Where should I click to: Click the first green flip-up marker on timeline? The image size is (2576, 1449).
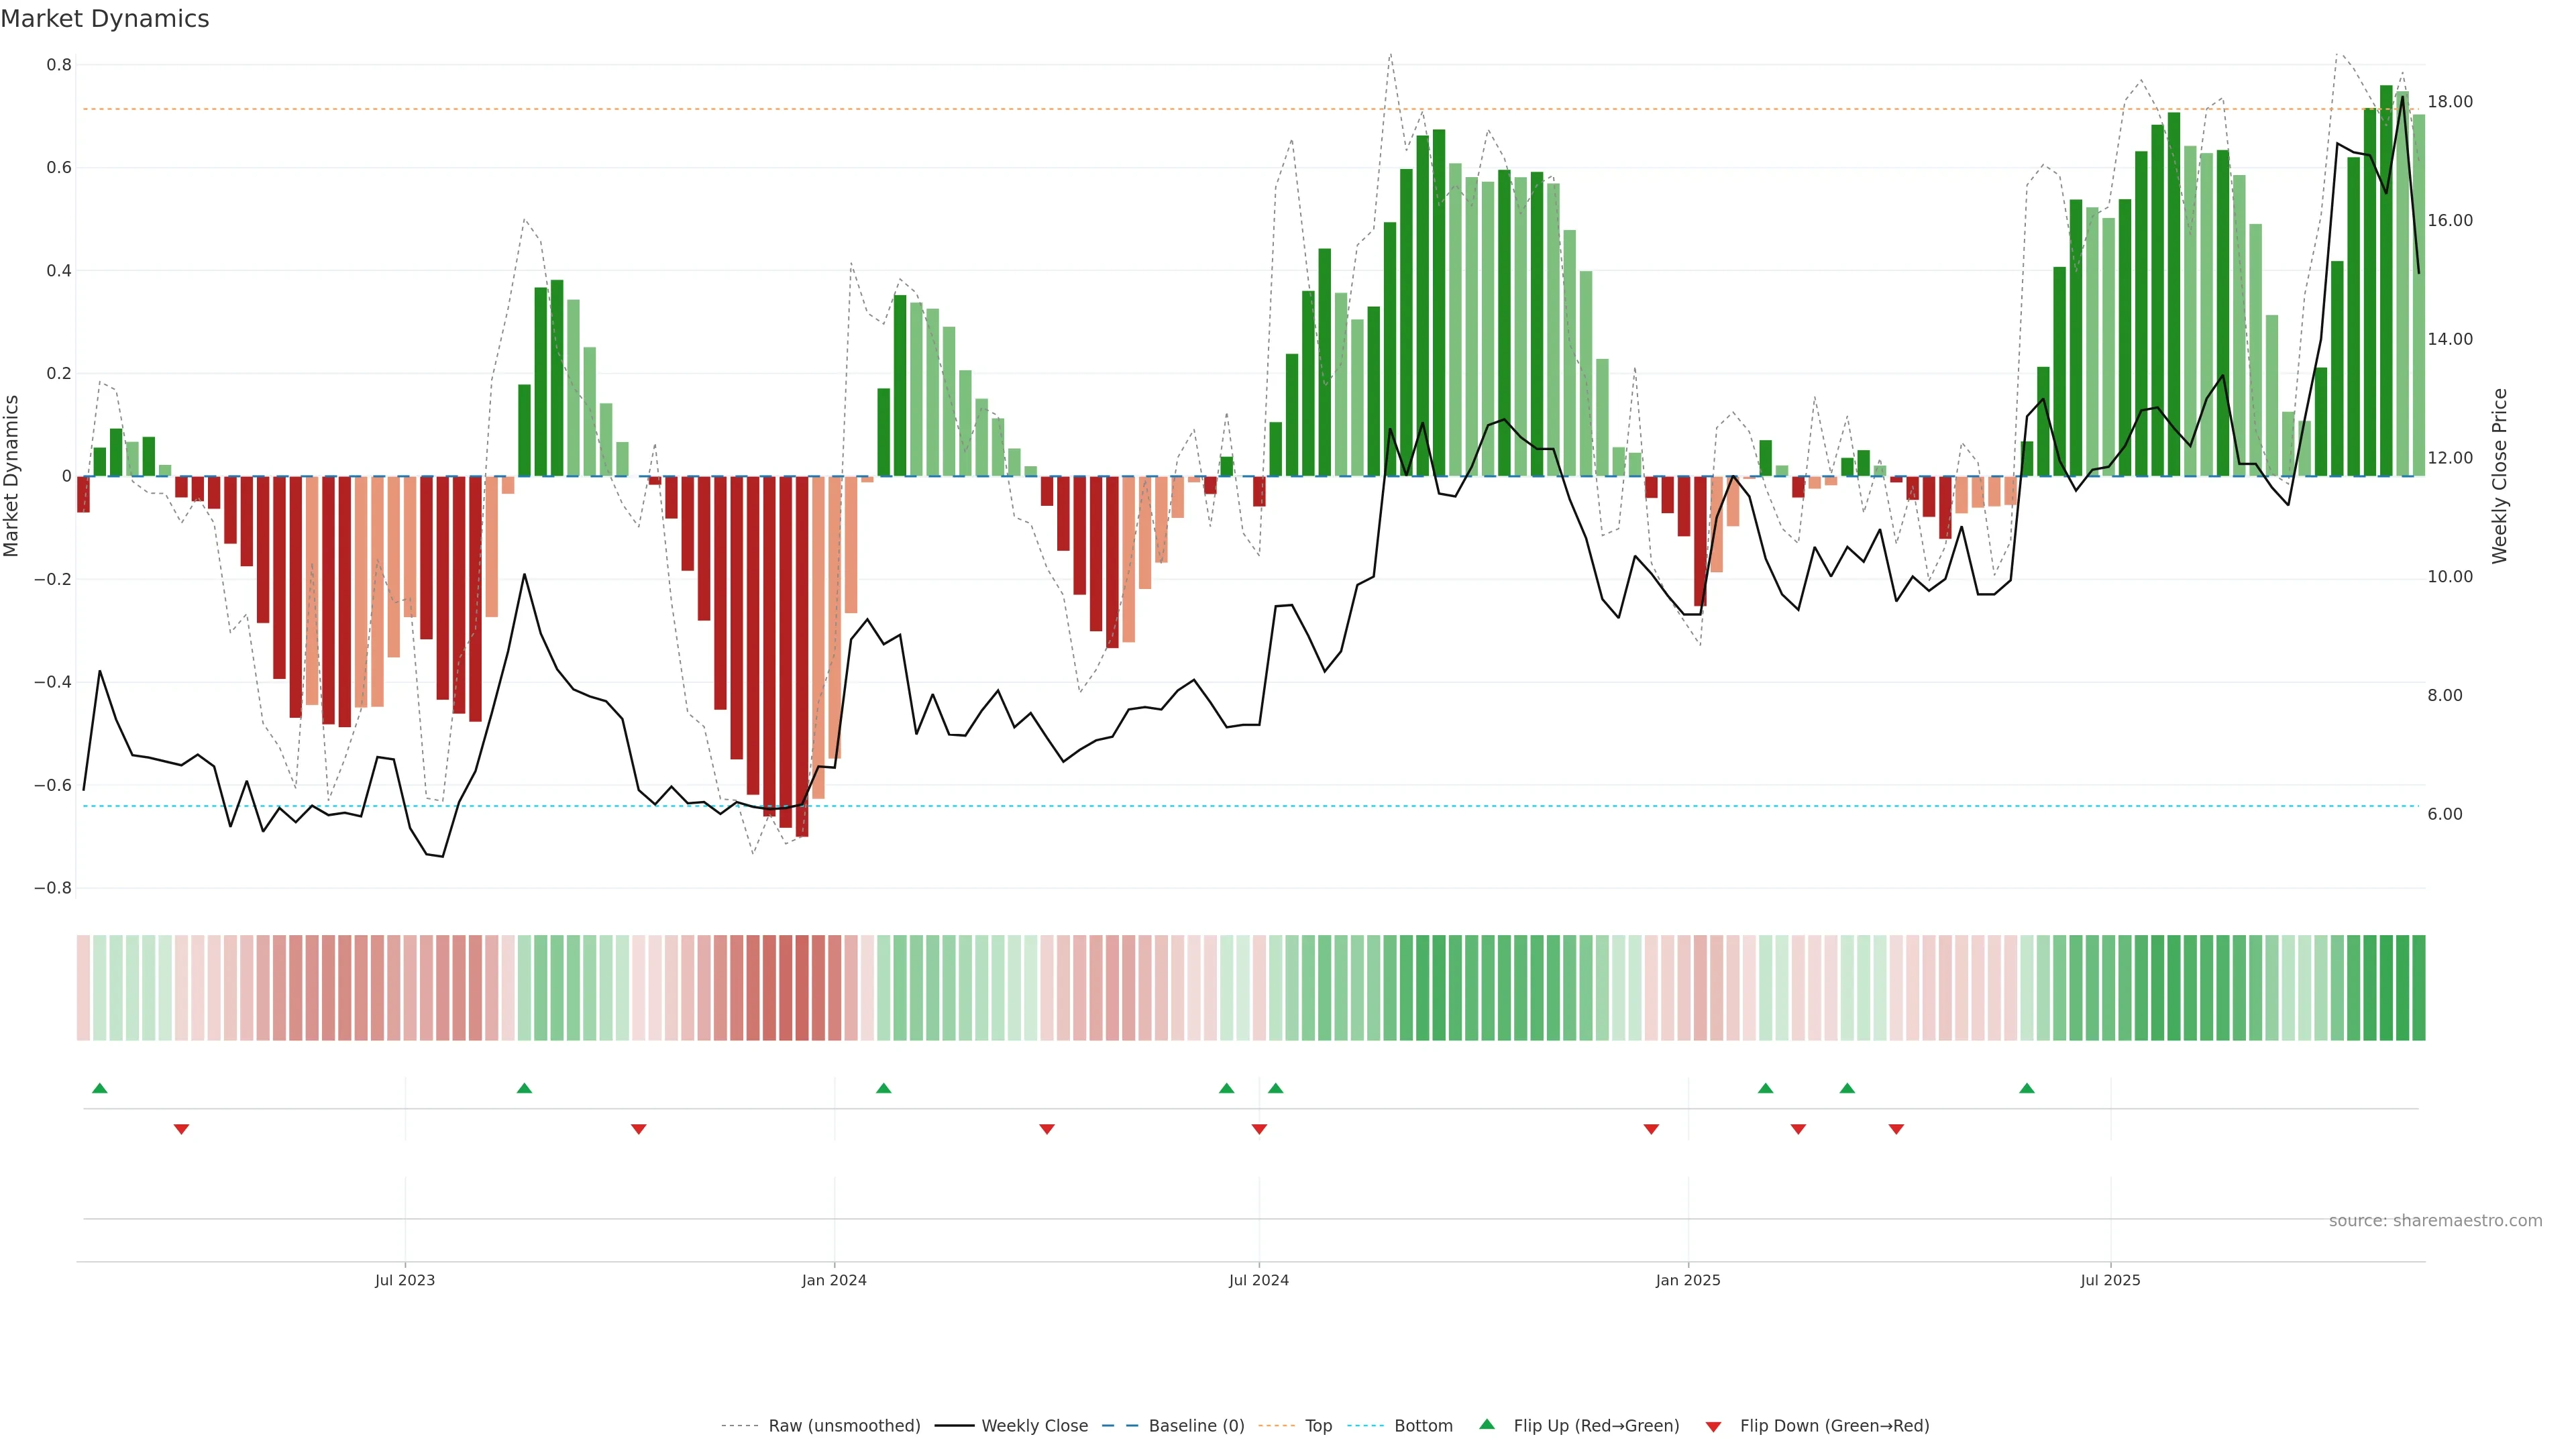(x=99, y=1088)
